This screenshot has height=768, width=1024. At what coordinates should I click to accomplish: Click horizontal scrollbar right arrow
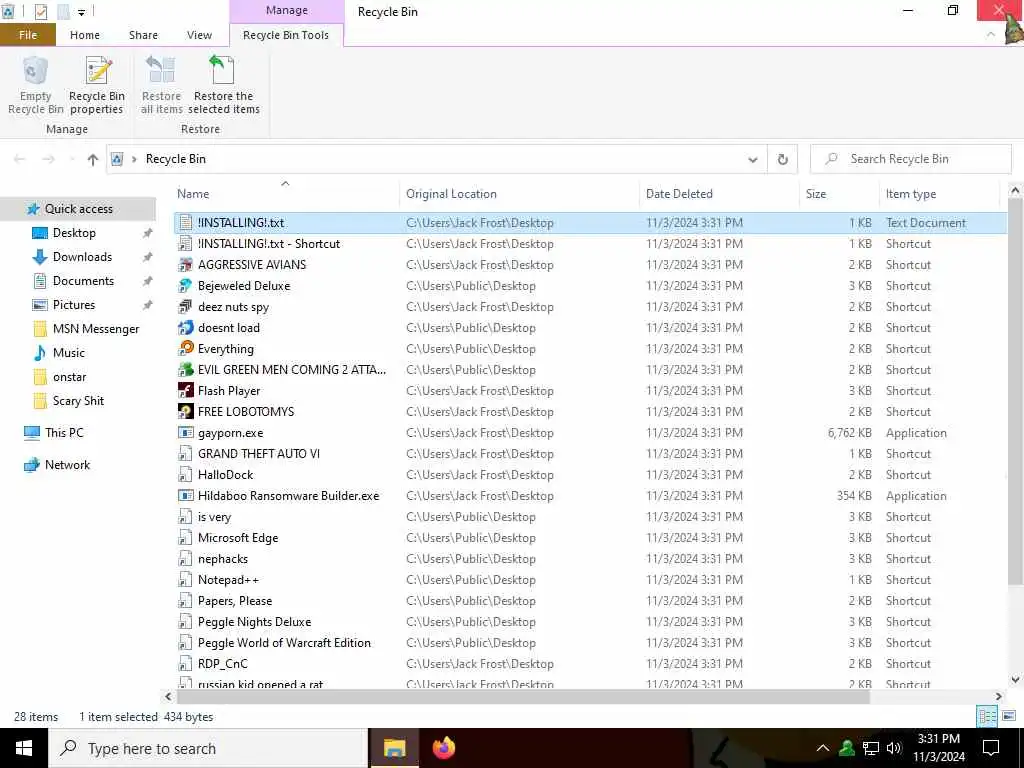(998, 697)
